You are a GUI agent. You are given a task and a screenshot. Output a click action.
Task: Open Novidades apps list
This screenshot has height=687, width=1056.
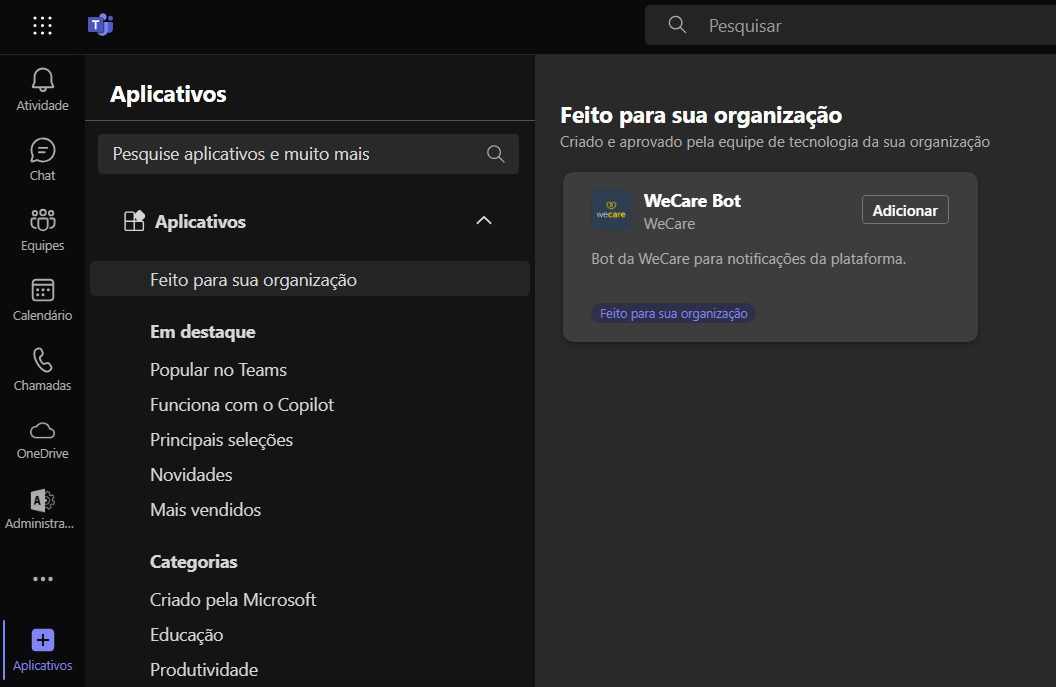click(x=191, y=475)
